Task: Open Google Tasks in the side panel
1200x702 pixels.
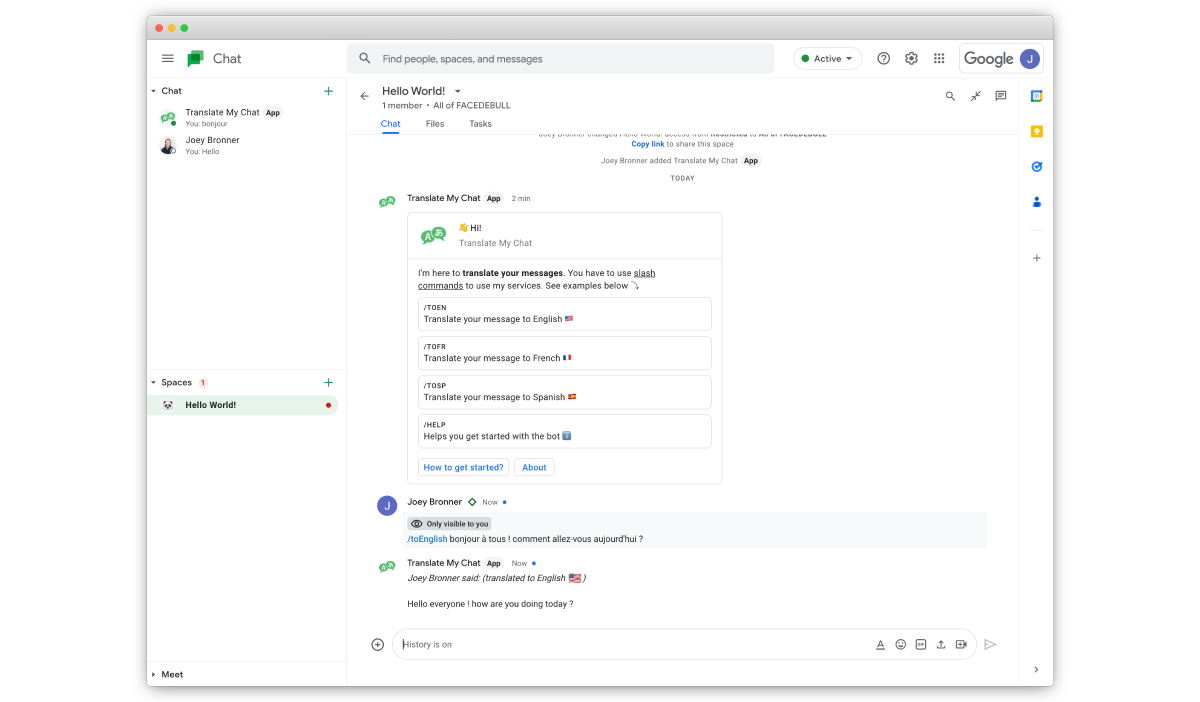Action: (1036, 167)
